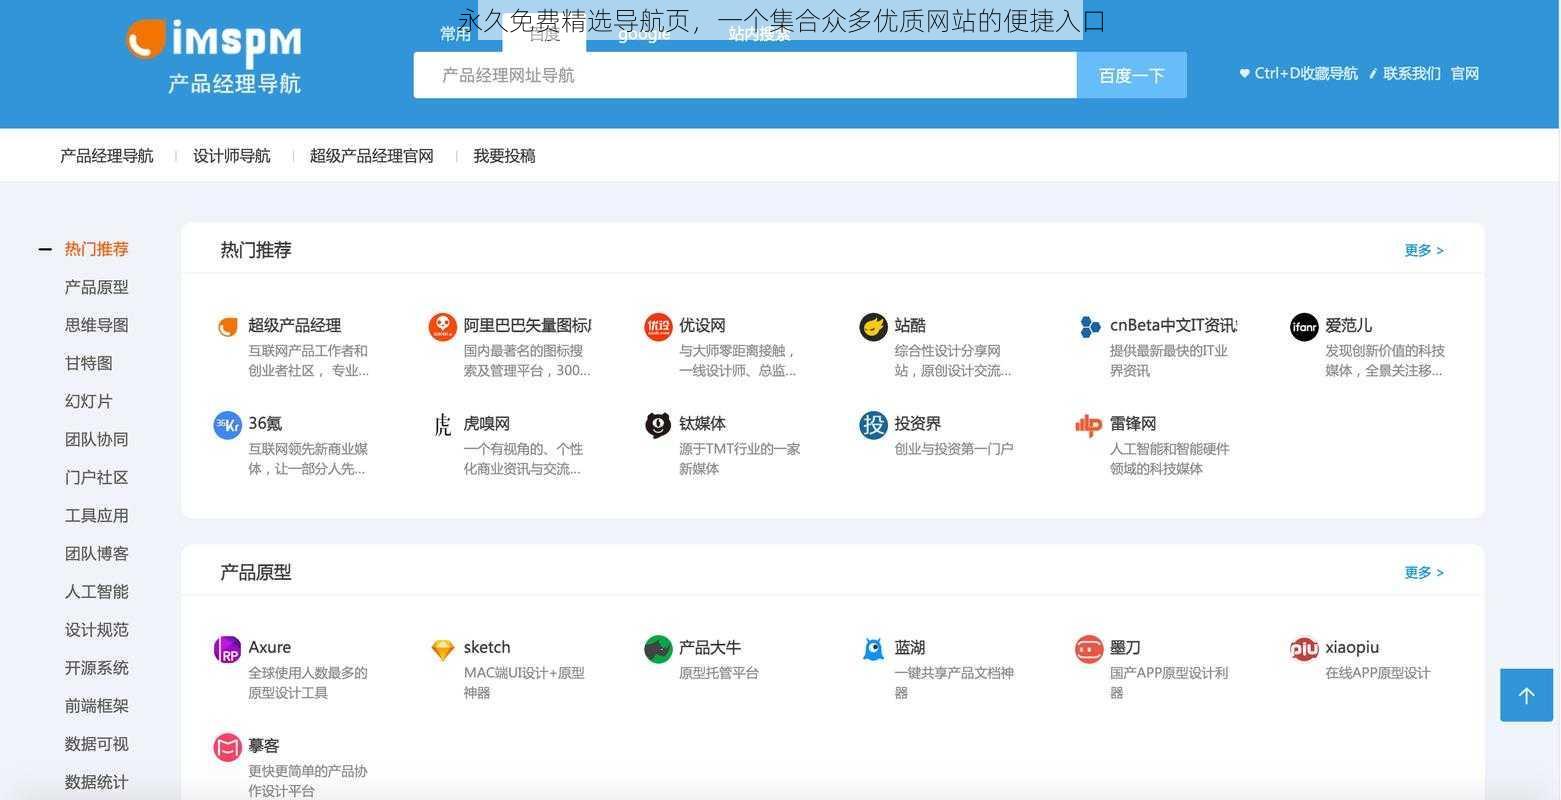Click the cnBeta中文IT资讯 icon

(1089, 327)
